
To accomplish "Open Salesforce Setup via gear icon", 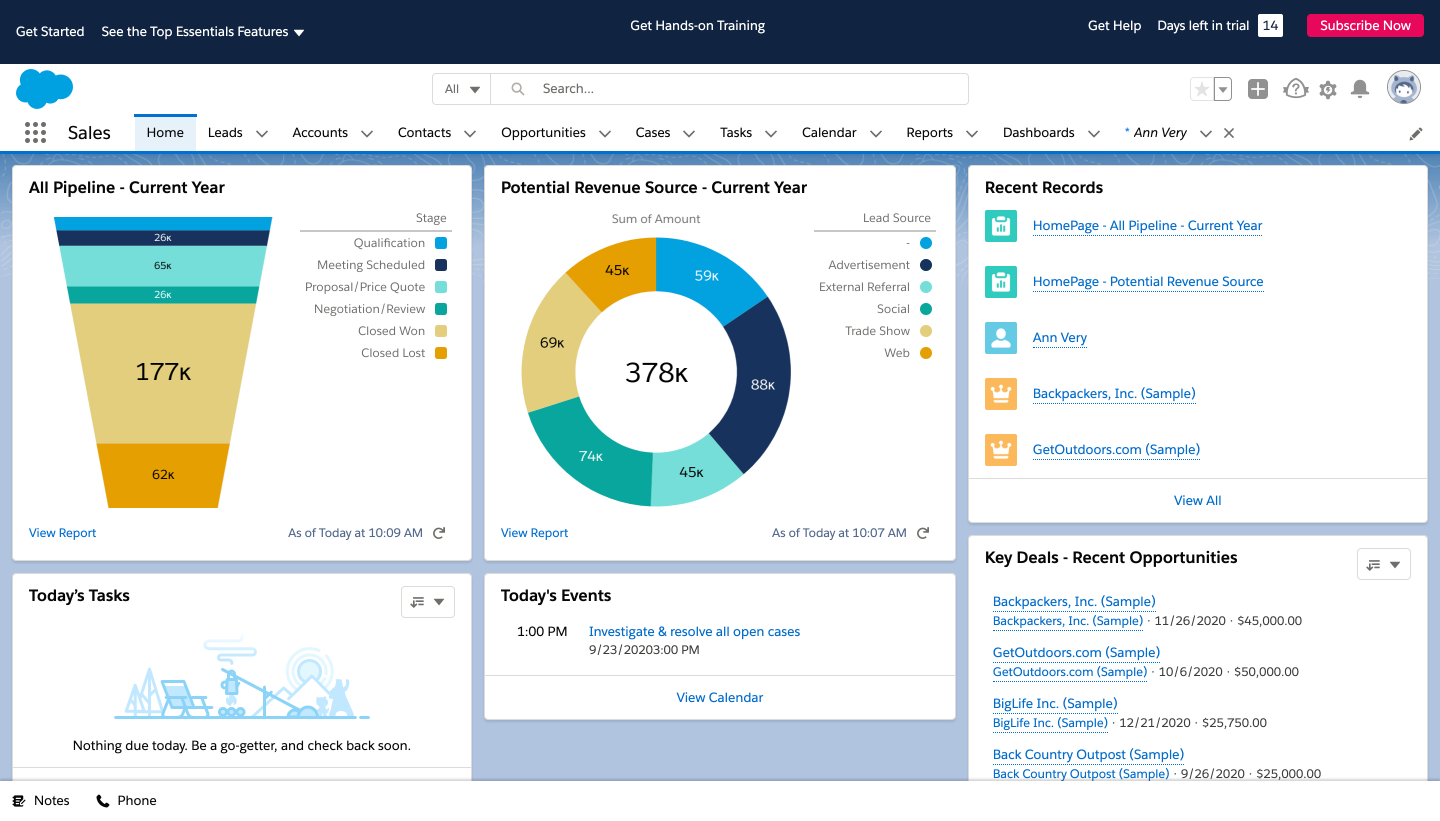I will point(1327,89).
